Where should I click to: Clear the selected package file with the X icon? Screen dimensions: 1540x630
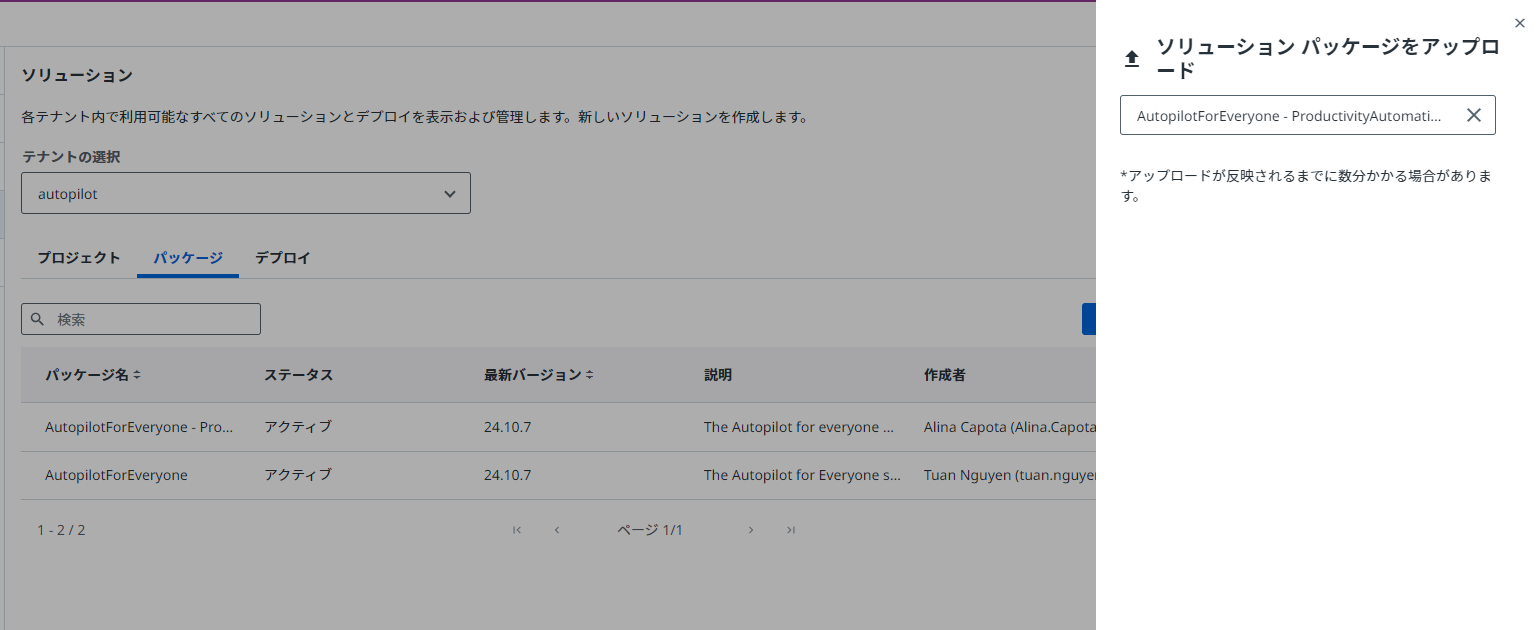(x=1474, y=115)
